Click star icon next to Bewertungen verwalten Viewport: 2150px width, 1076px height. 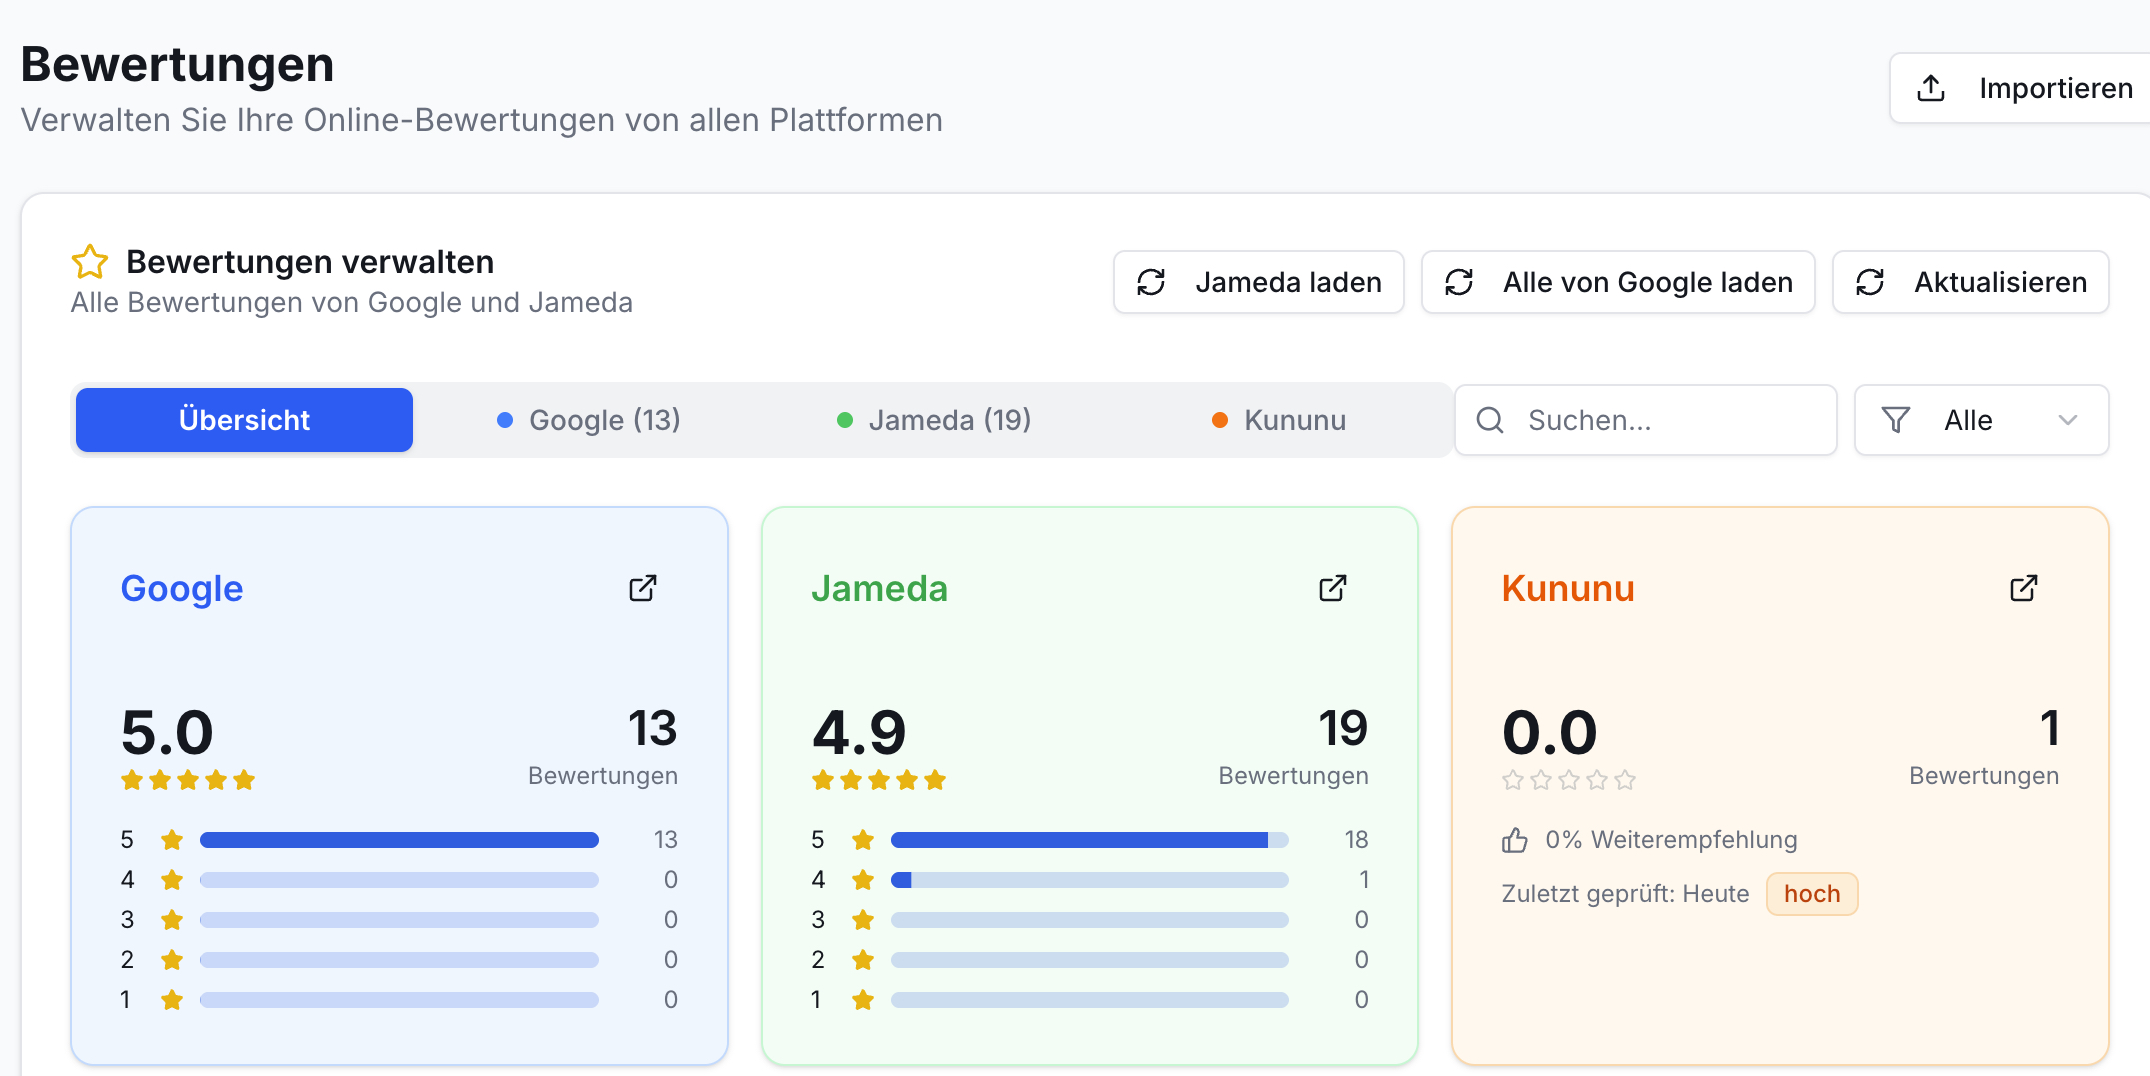tap(90, 262)
